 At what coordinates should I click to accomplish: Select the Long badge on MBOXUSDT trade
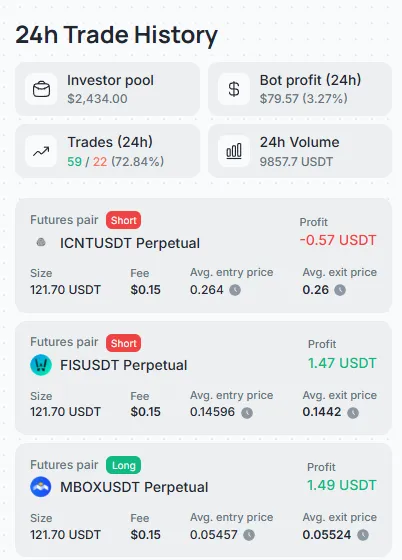(x=124, y=465)
